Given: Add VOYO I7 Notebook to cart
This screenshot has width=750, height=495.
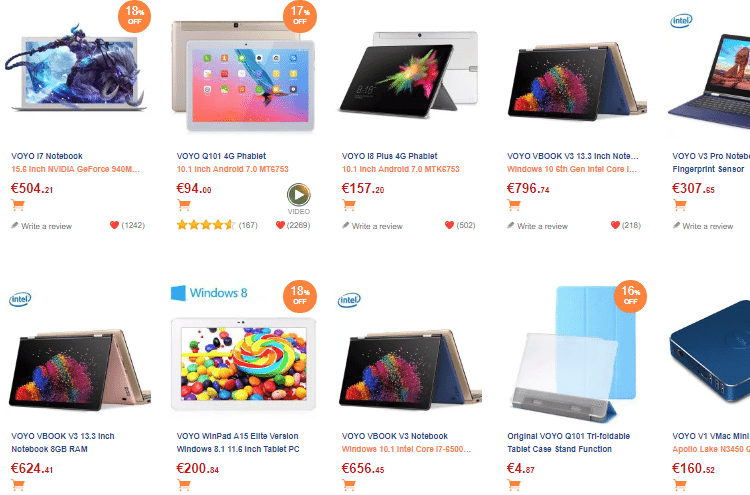Looking at the screenshot, I should [x=18, y=206].
